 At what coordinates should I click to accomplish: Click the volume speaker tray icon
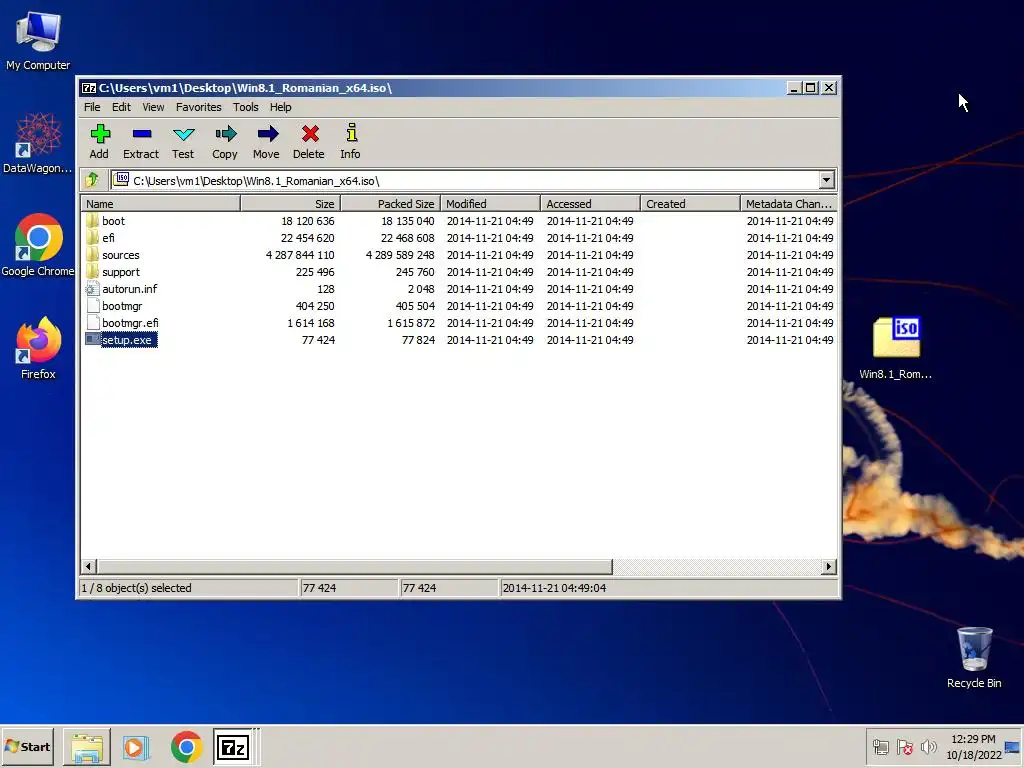coord(928,746)
